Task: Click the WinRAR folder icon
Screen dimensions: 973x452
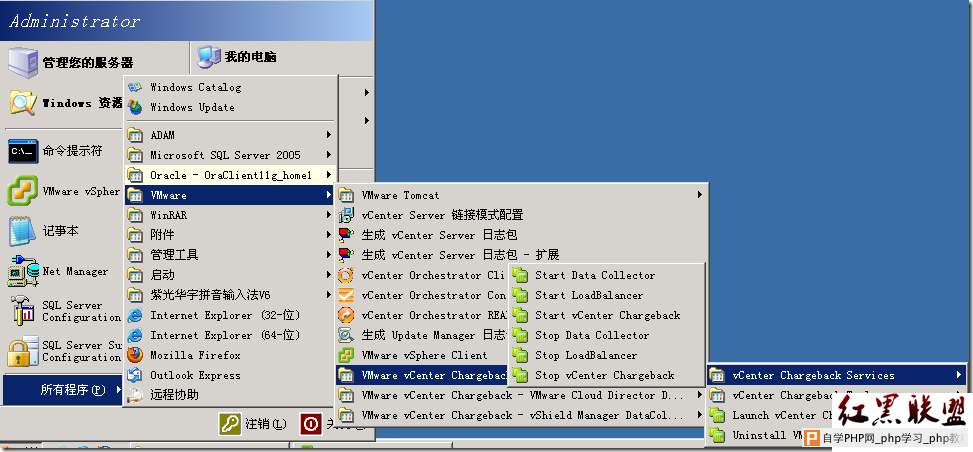Action: click(135, 215)
